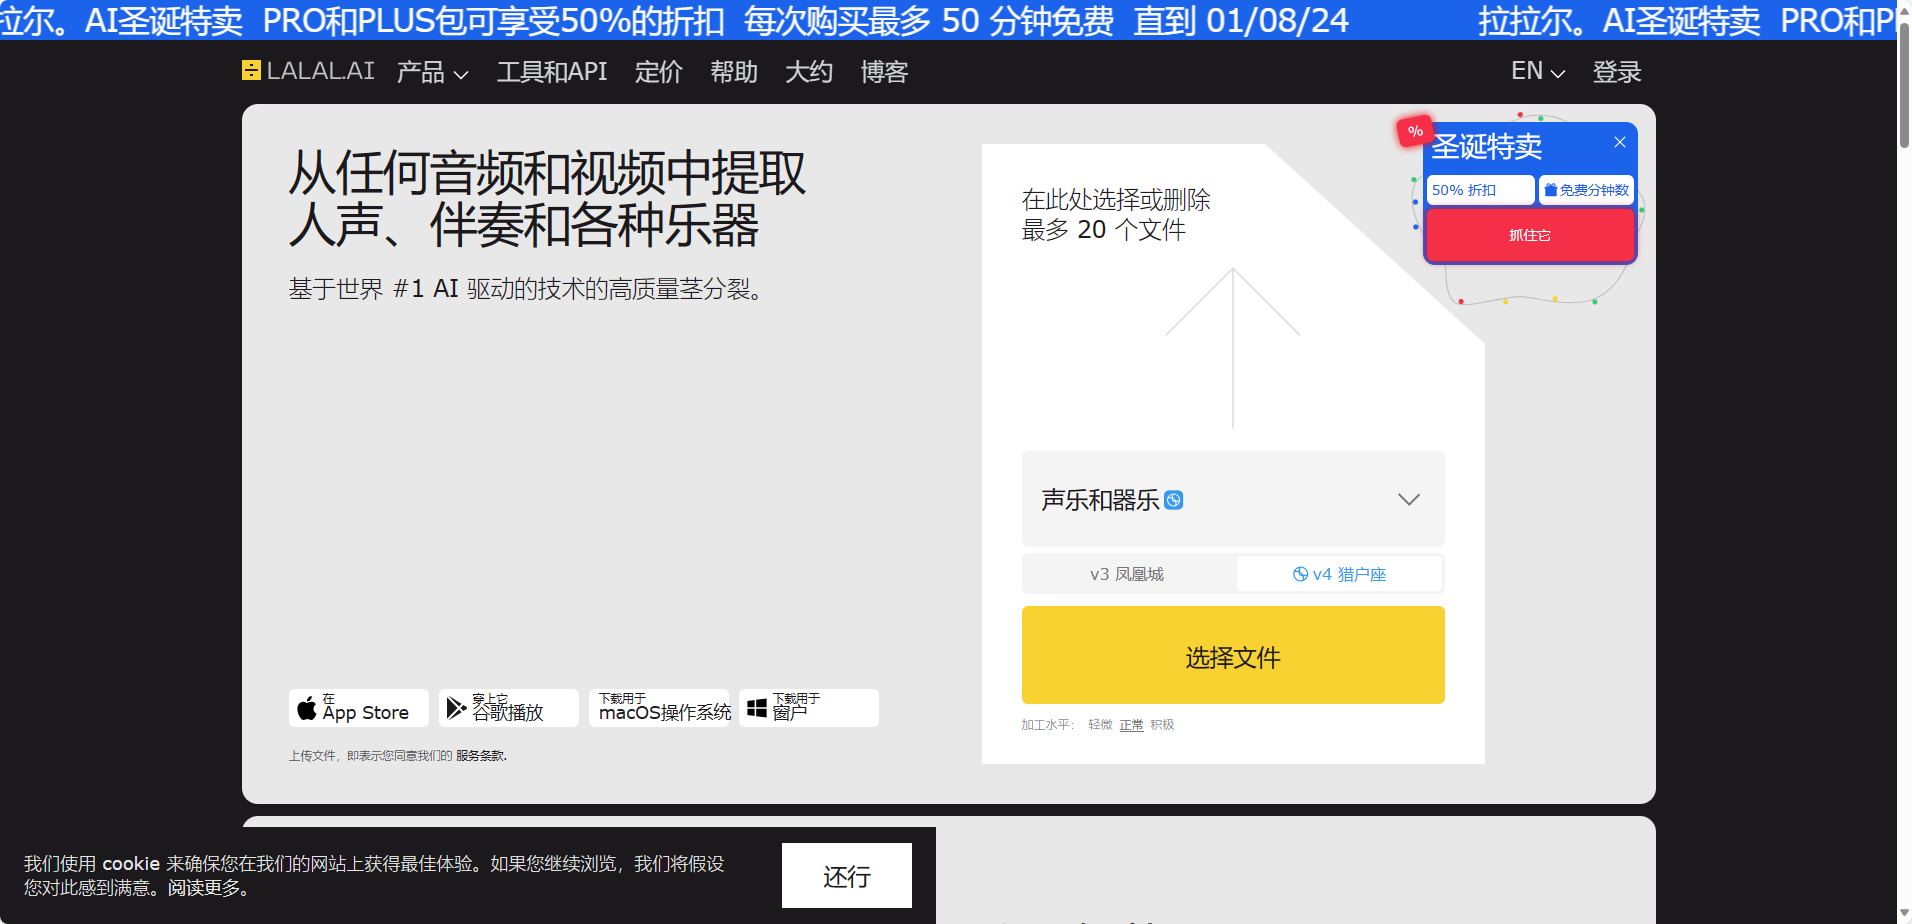Viewport: 1912px width, 924px height.
Task: Set processing level to 轻微
Action: pyautogui.click(x=1100, y=725)
